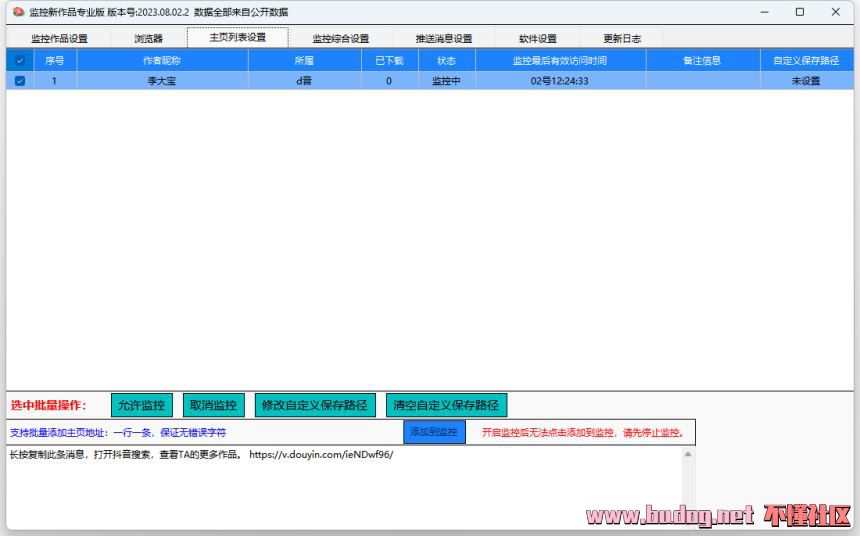Click the text area scrollbar up arrow
The width and height of the screenshot is (860, 536).
coord(688,455)
